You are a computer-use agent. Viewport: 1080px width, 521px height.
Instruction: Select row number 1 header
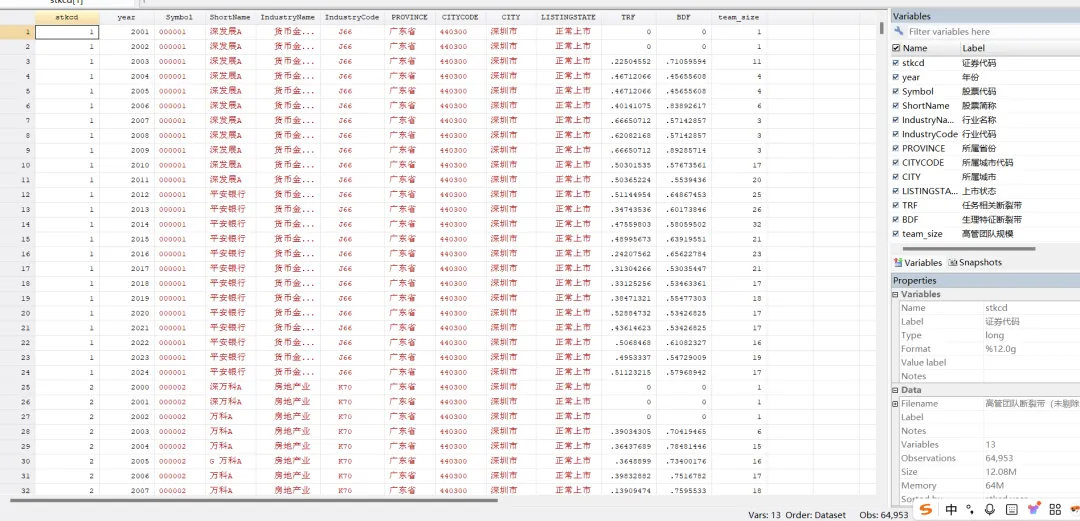point(17,32)
